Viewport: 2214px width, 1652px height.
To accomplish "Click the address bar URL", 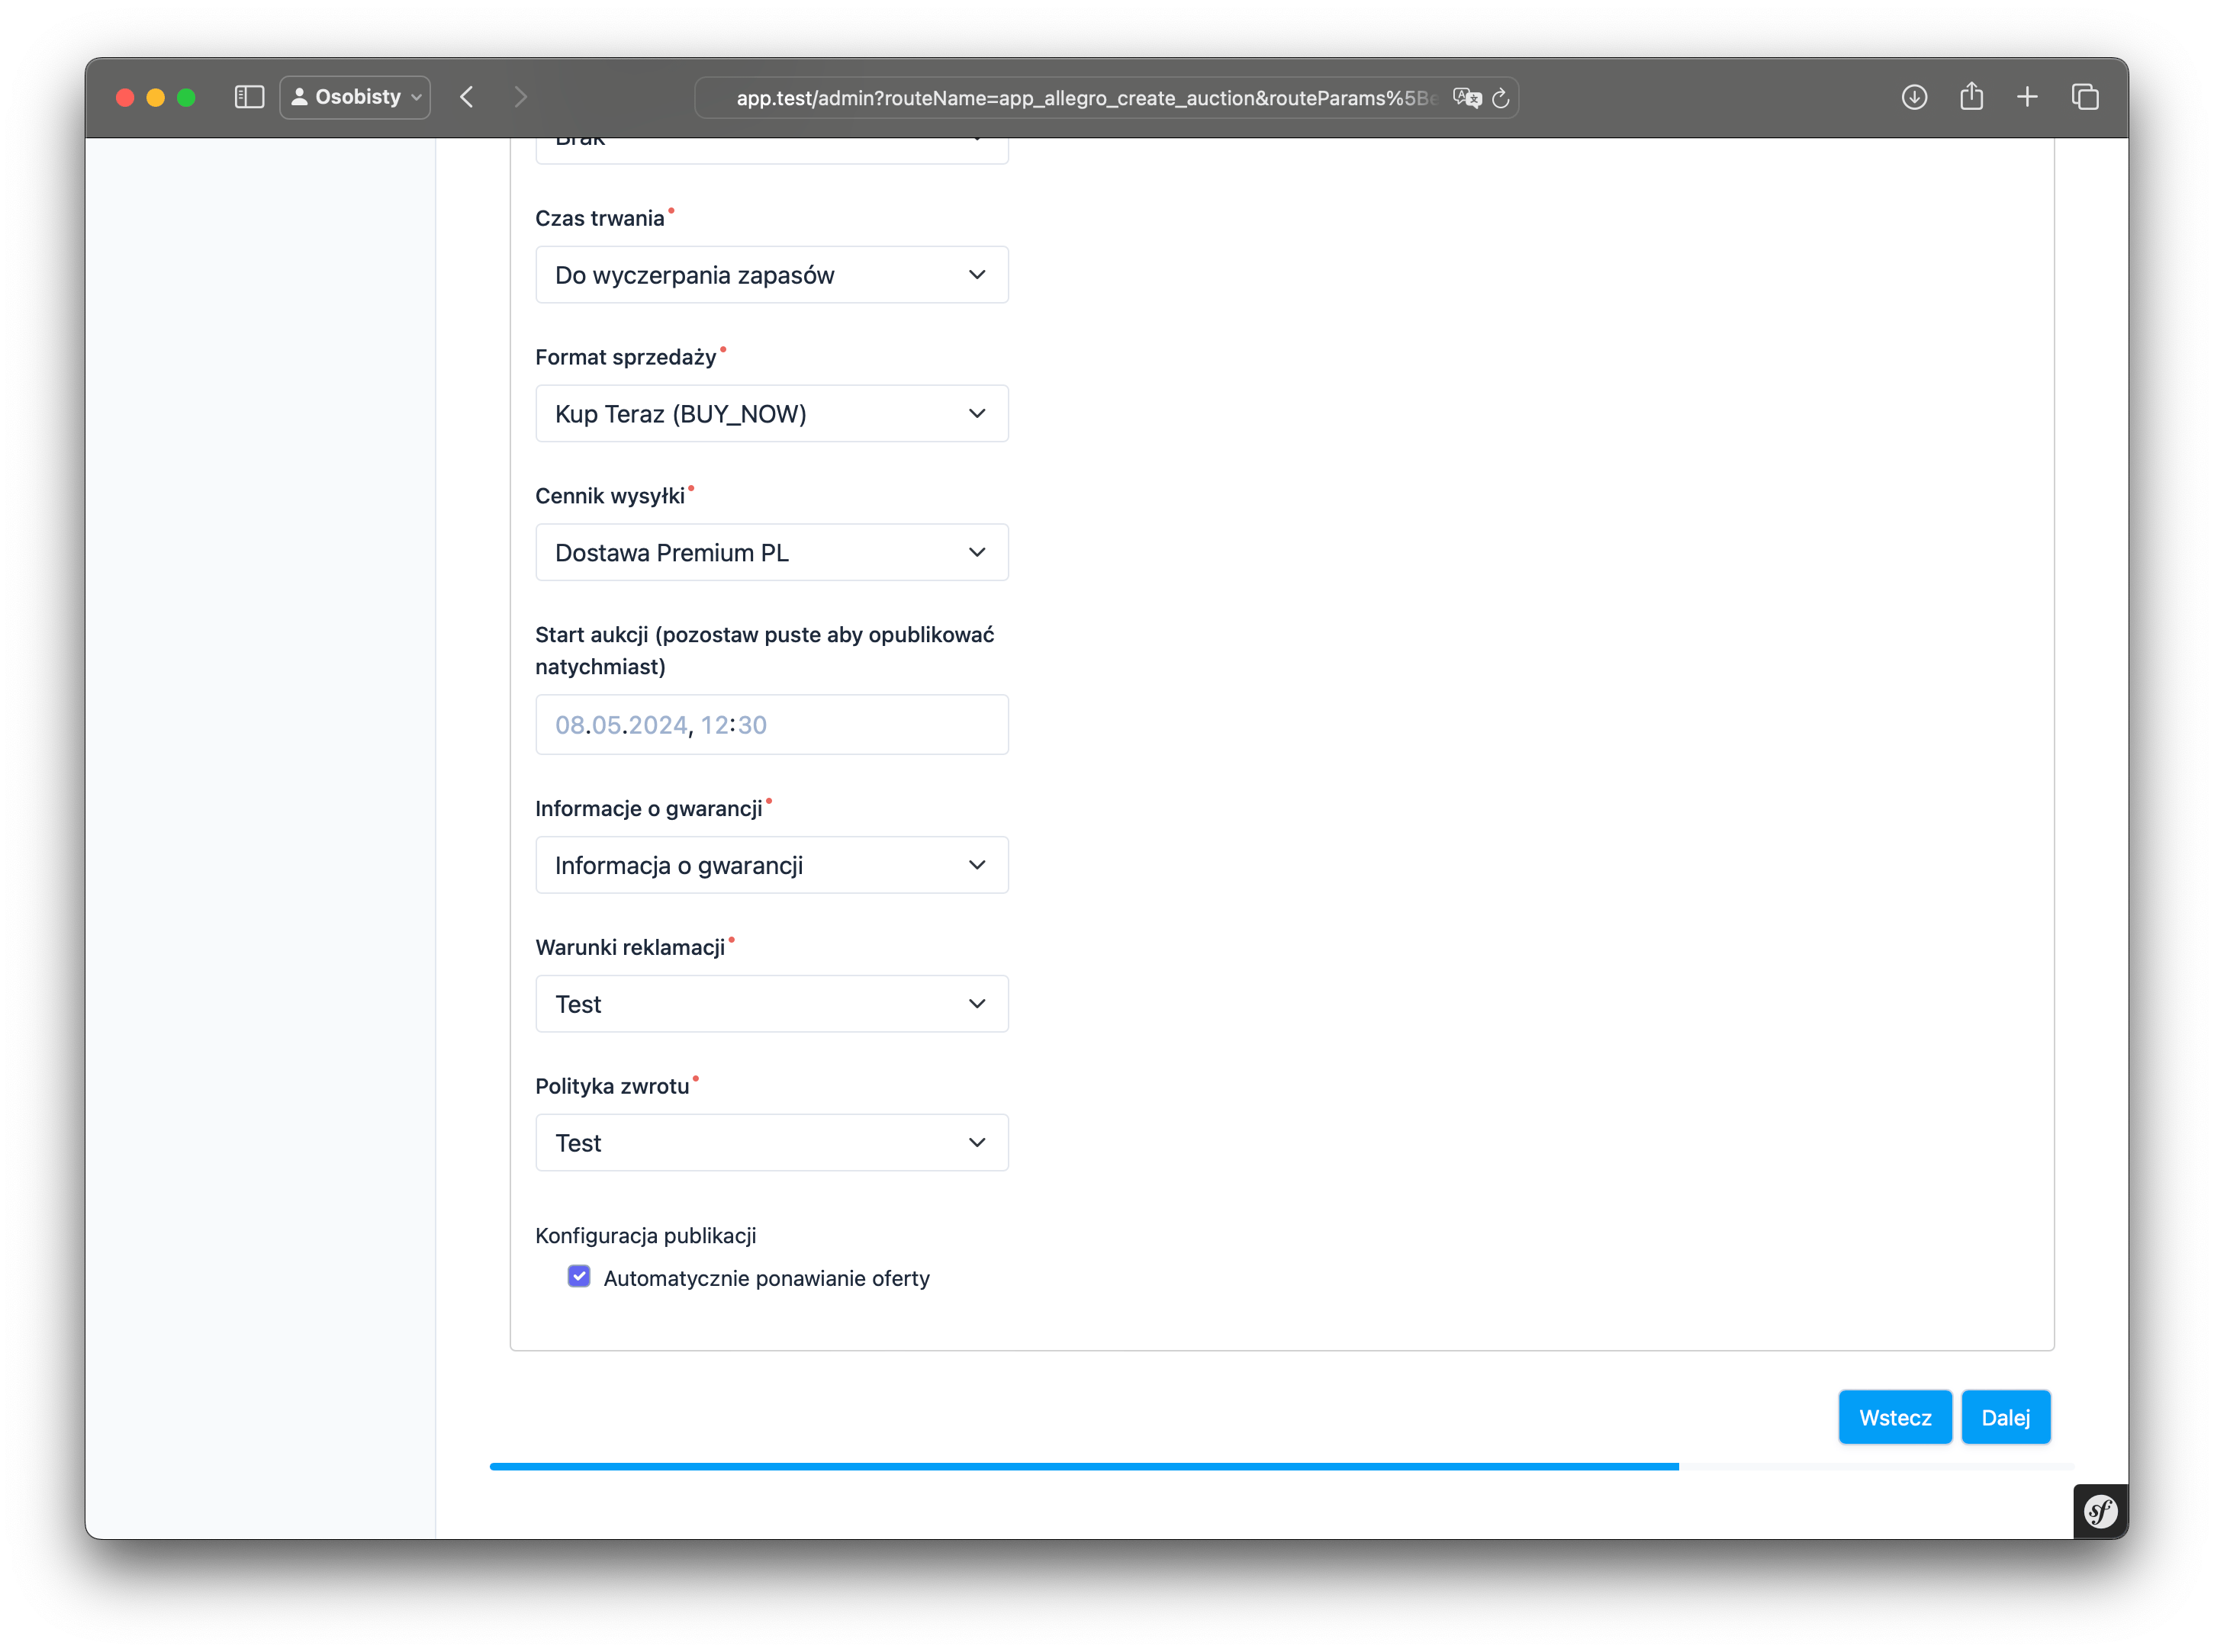I will coord(1086,98).
